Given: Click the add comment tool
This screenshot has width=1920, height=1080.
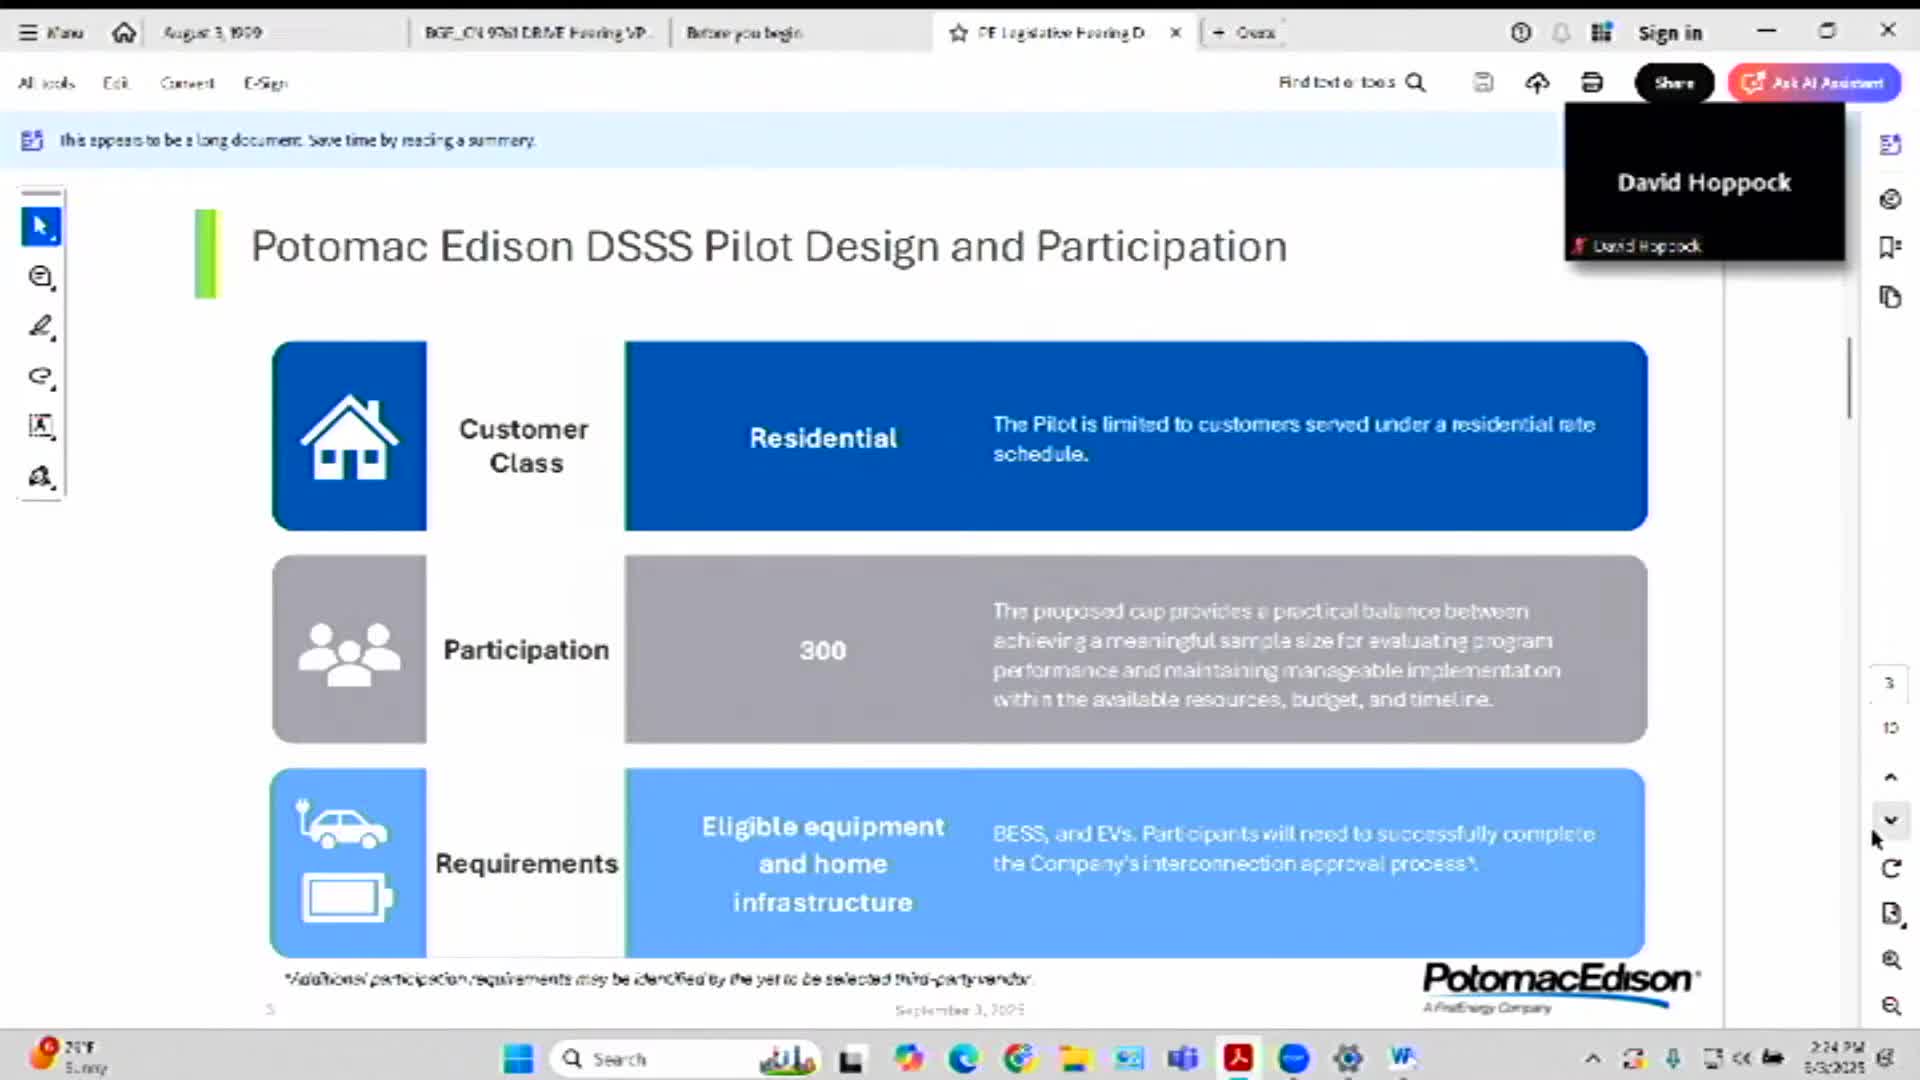Looking at the screenshot, I should coord(40,277).
